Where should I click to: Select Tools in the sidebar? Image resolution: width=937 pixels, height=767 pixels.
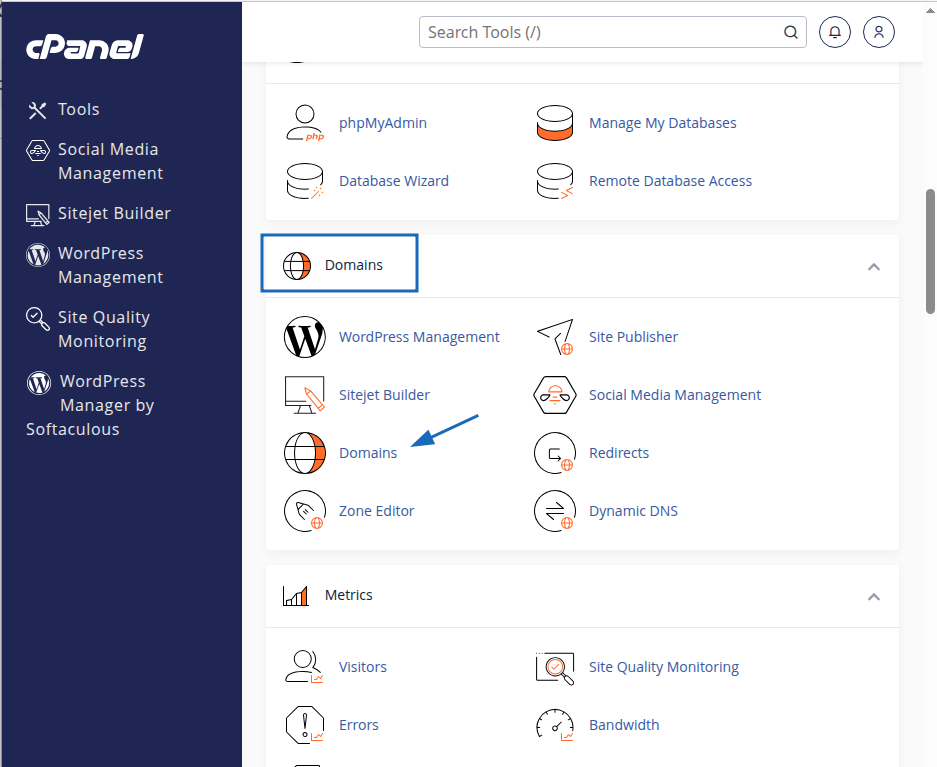pyautogui.click(x=78, y=110)
